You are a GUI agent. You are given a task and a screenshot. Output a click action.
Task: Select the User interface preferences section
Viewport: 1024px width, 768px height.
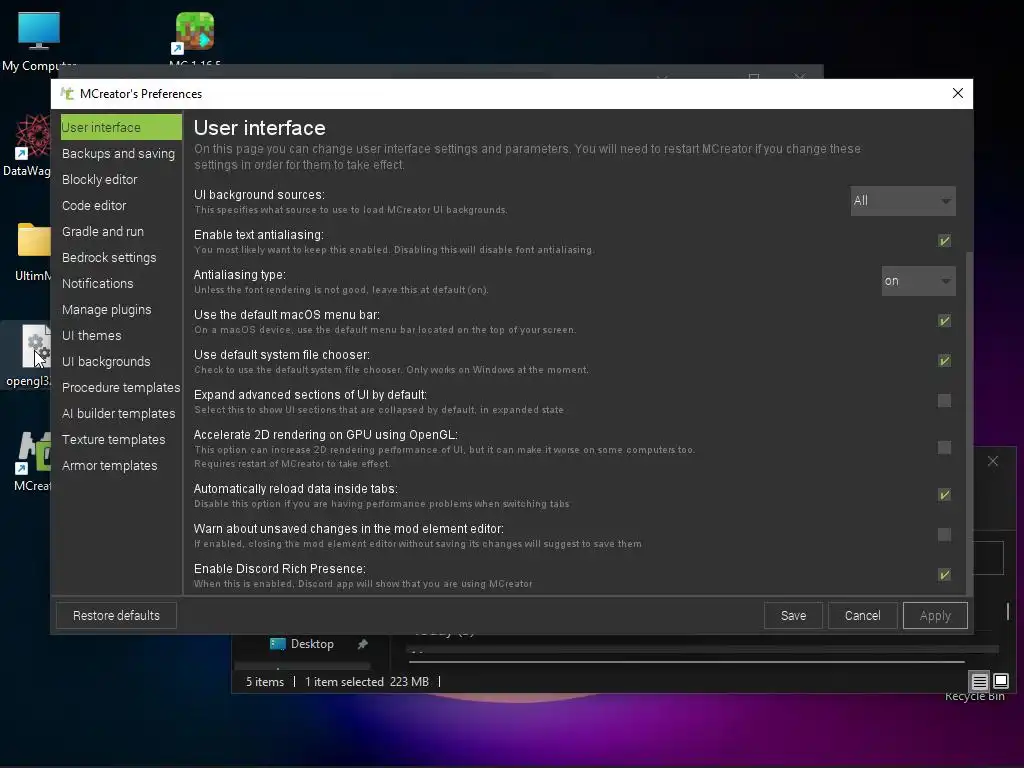click(x=121, y=127)
